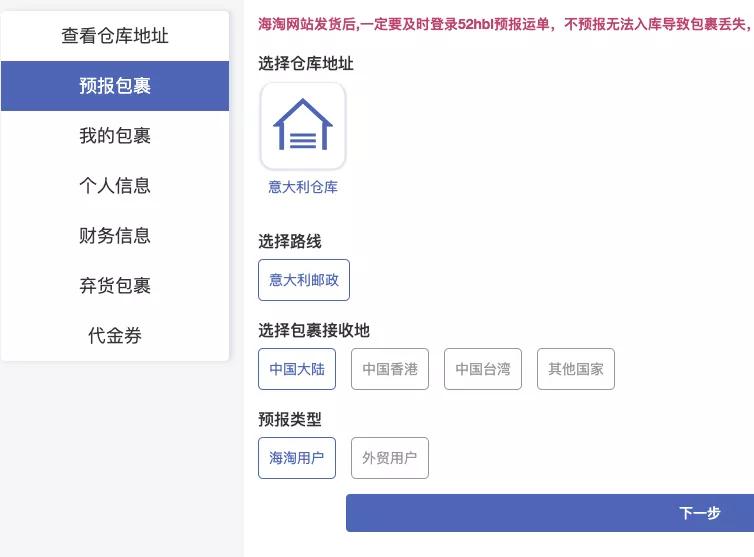754x557 pixels.
Task: Open 查看仓库地址 in the sidebar
Action: (x=115, y=36)
